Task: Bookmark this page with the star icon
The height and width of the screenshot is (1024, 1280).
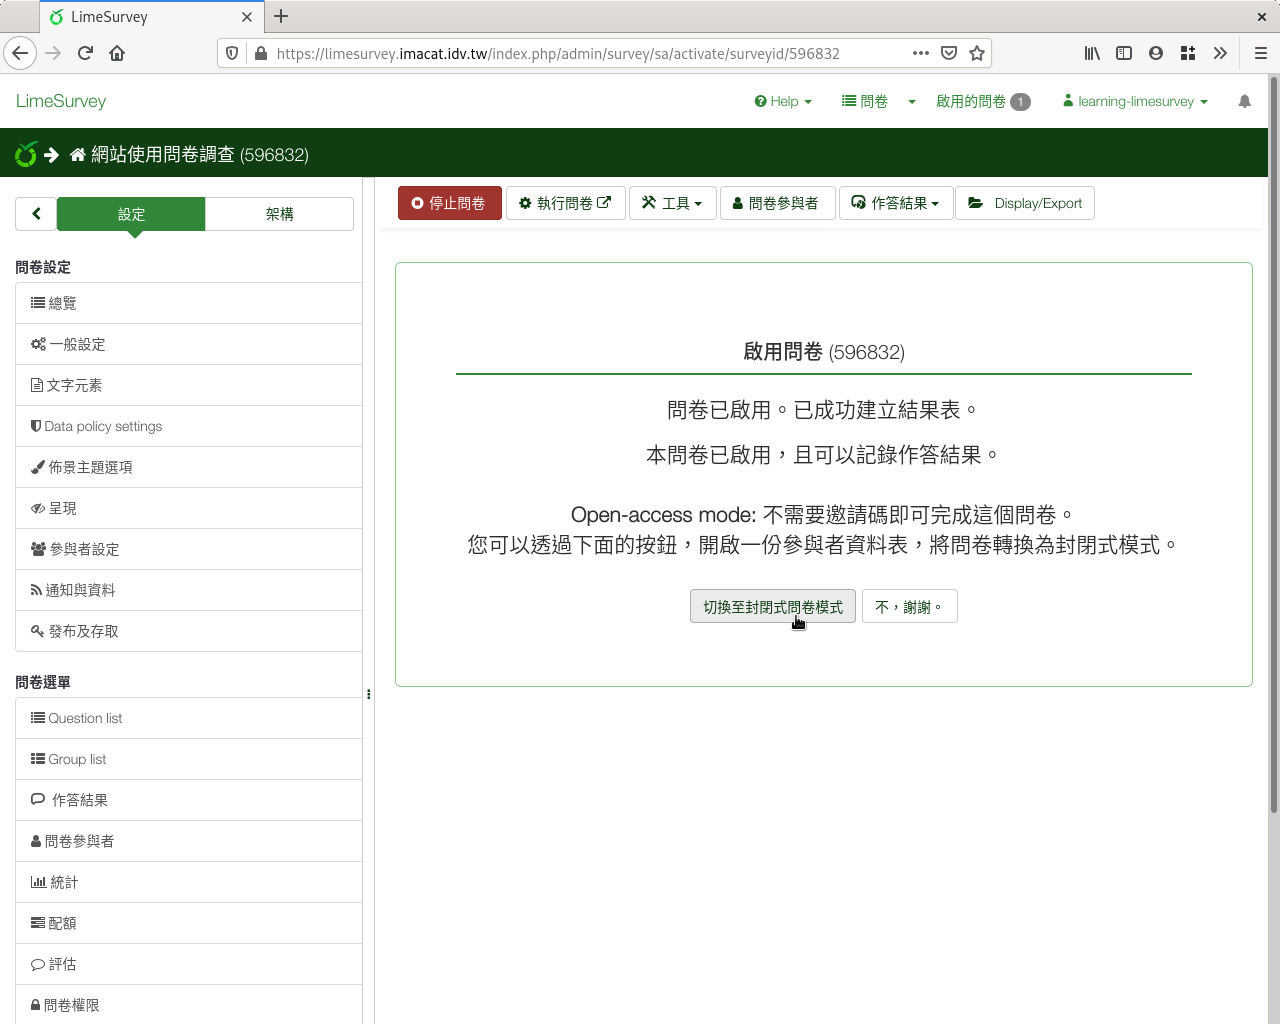Action: coord(977,53)
